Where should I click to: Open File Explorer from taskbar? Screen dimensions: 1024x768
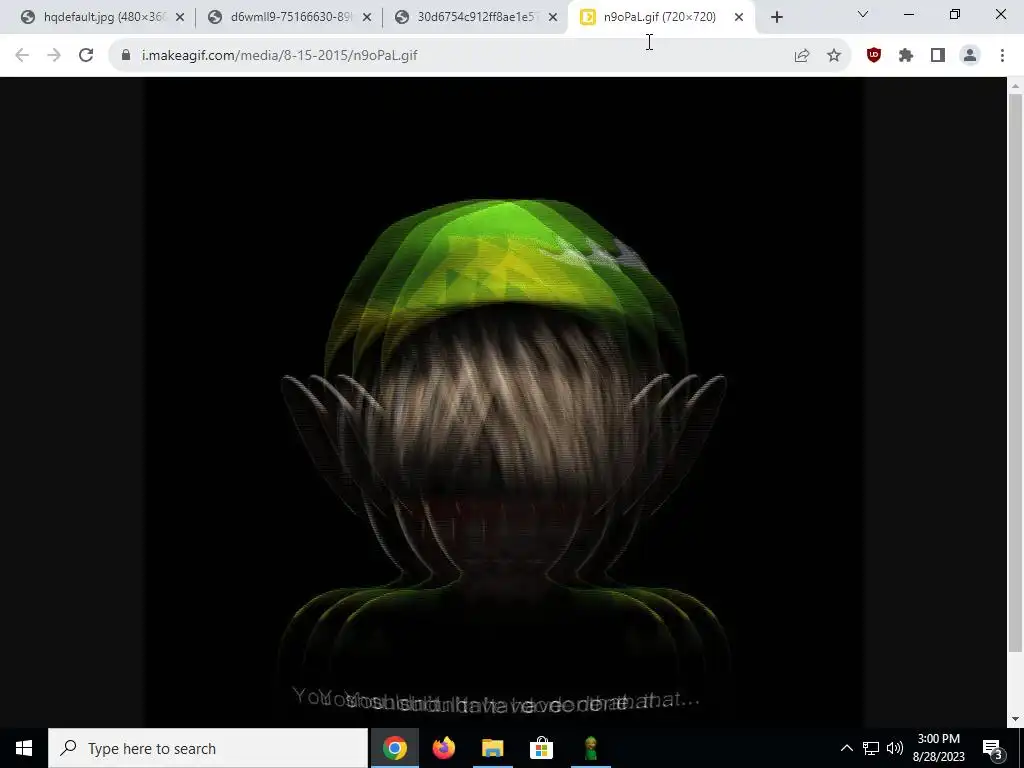pyautogui.click(x=492, y=748)
